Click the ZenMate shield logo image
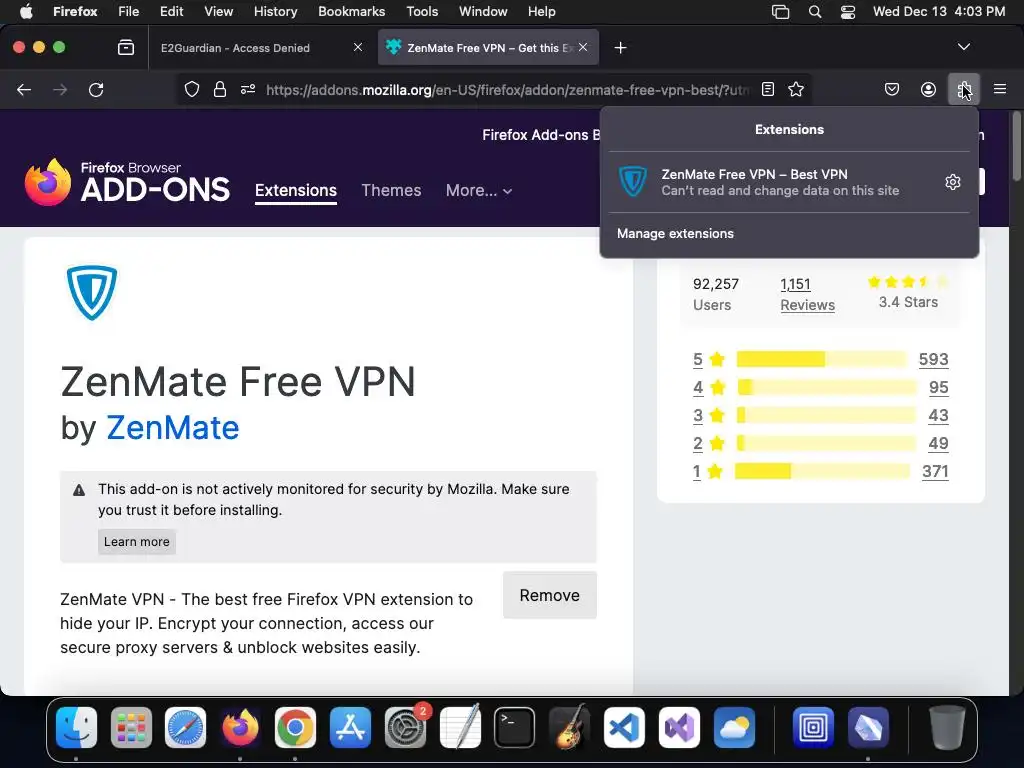The image size is (1024, 768). click(92, 293)
